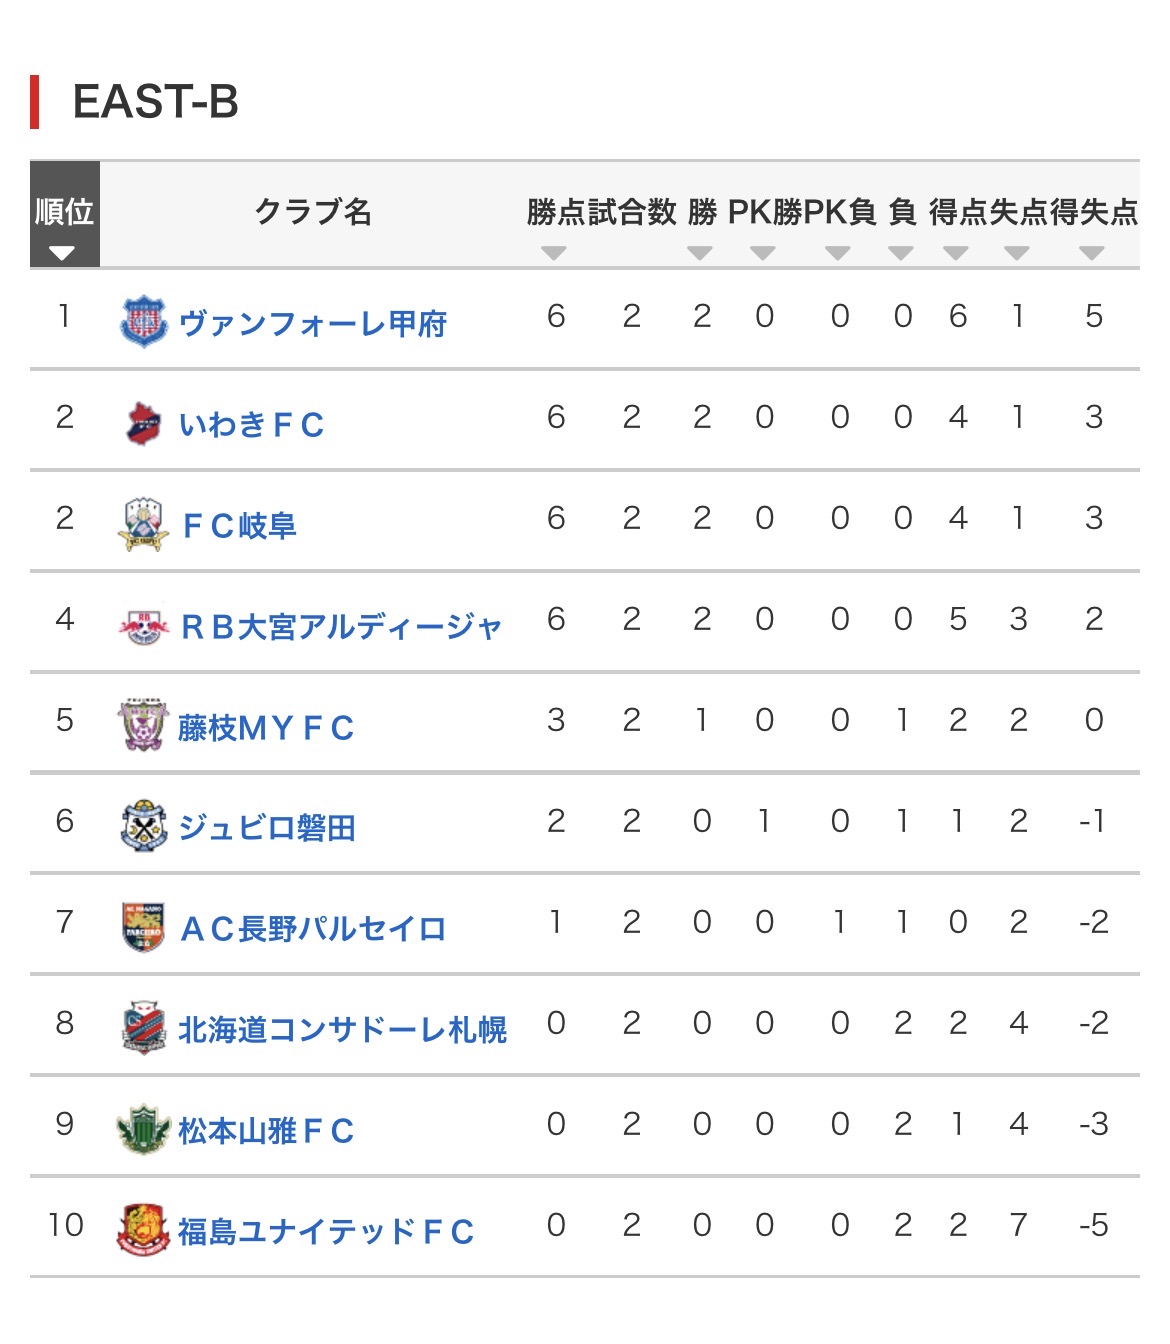Image resolution: width=1170 pixels, height=1344 pixels.
Task: Sort by PK勝 column arrow
Action: click(763, 253)
